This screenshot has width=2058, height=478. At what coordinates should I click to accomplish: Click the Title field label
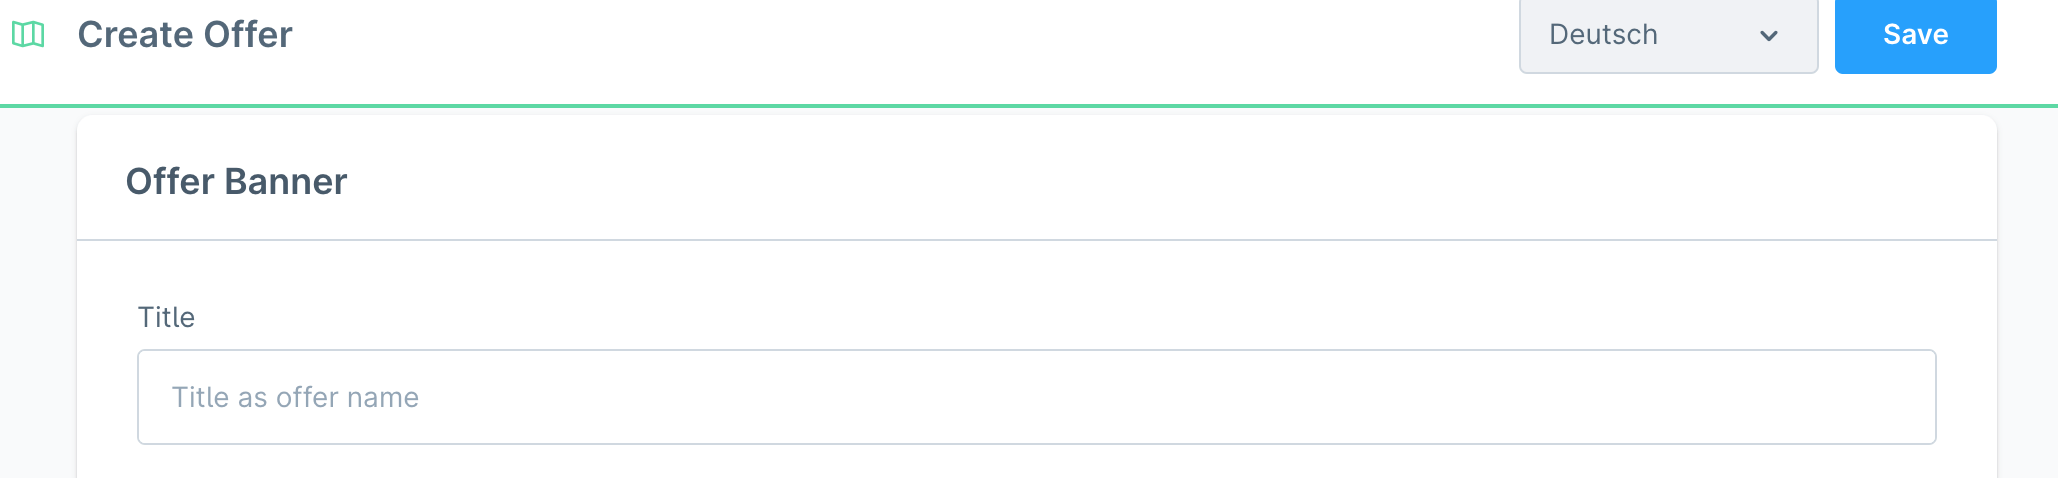[166, 317]
